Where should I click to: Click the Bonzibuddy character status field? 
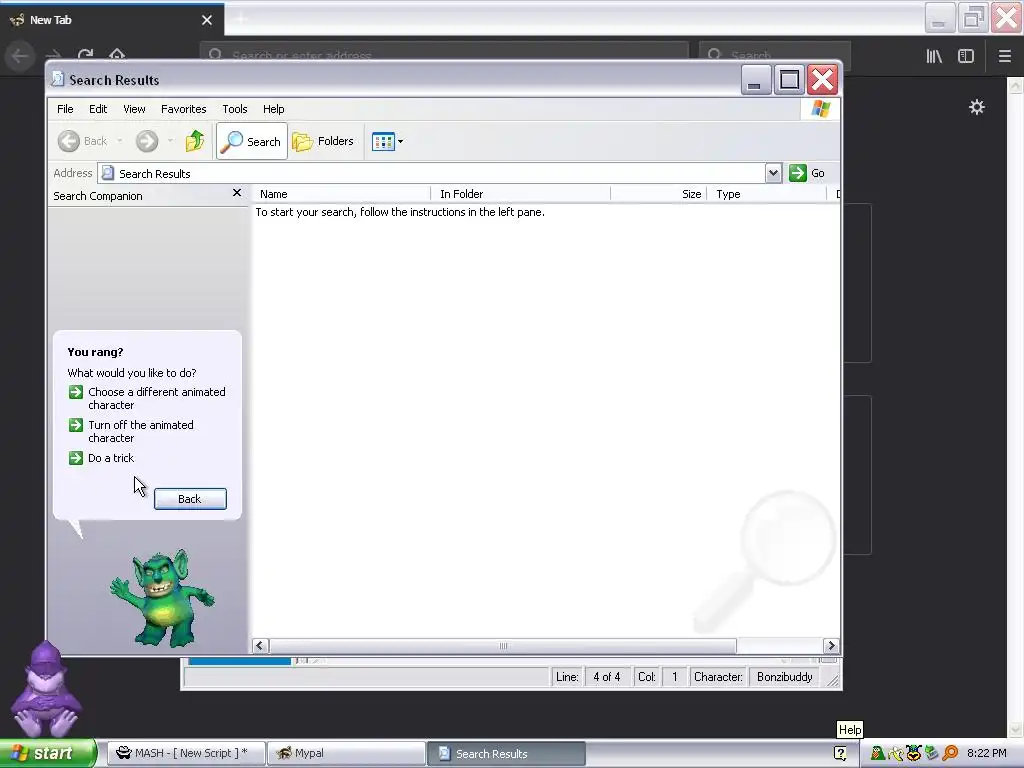[x=784, y=677]
